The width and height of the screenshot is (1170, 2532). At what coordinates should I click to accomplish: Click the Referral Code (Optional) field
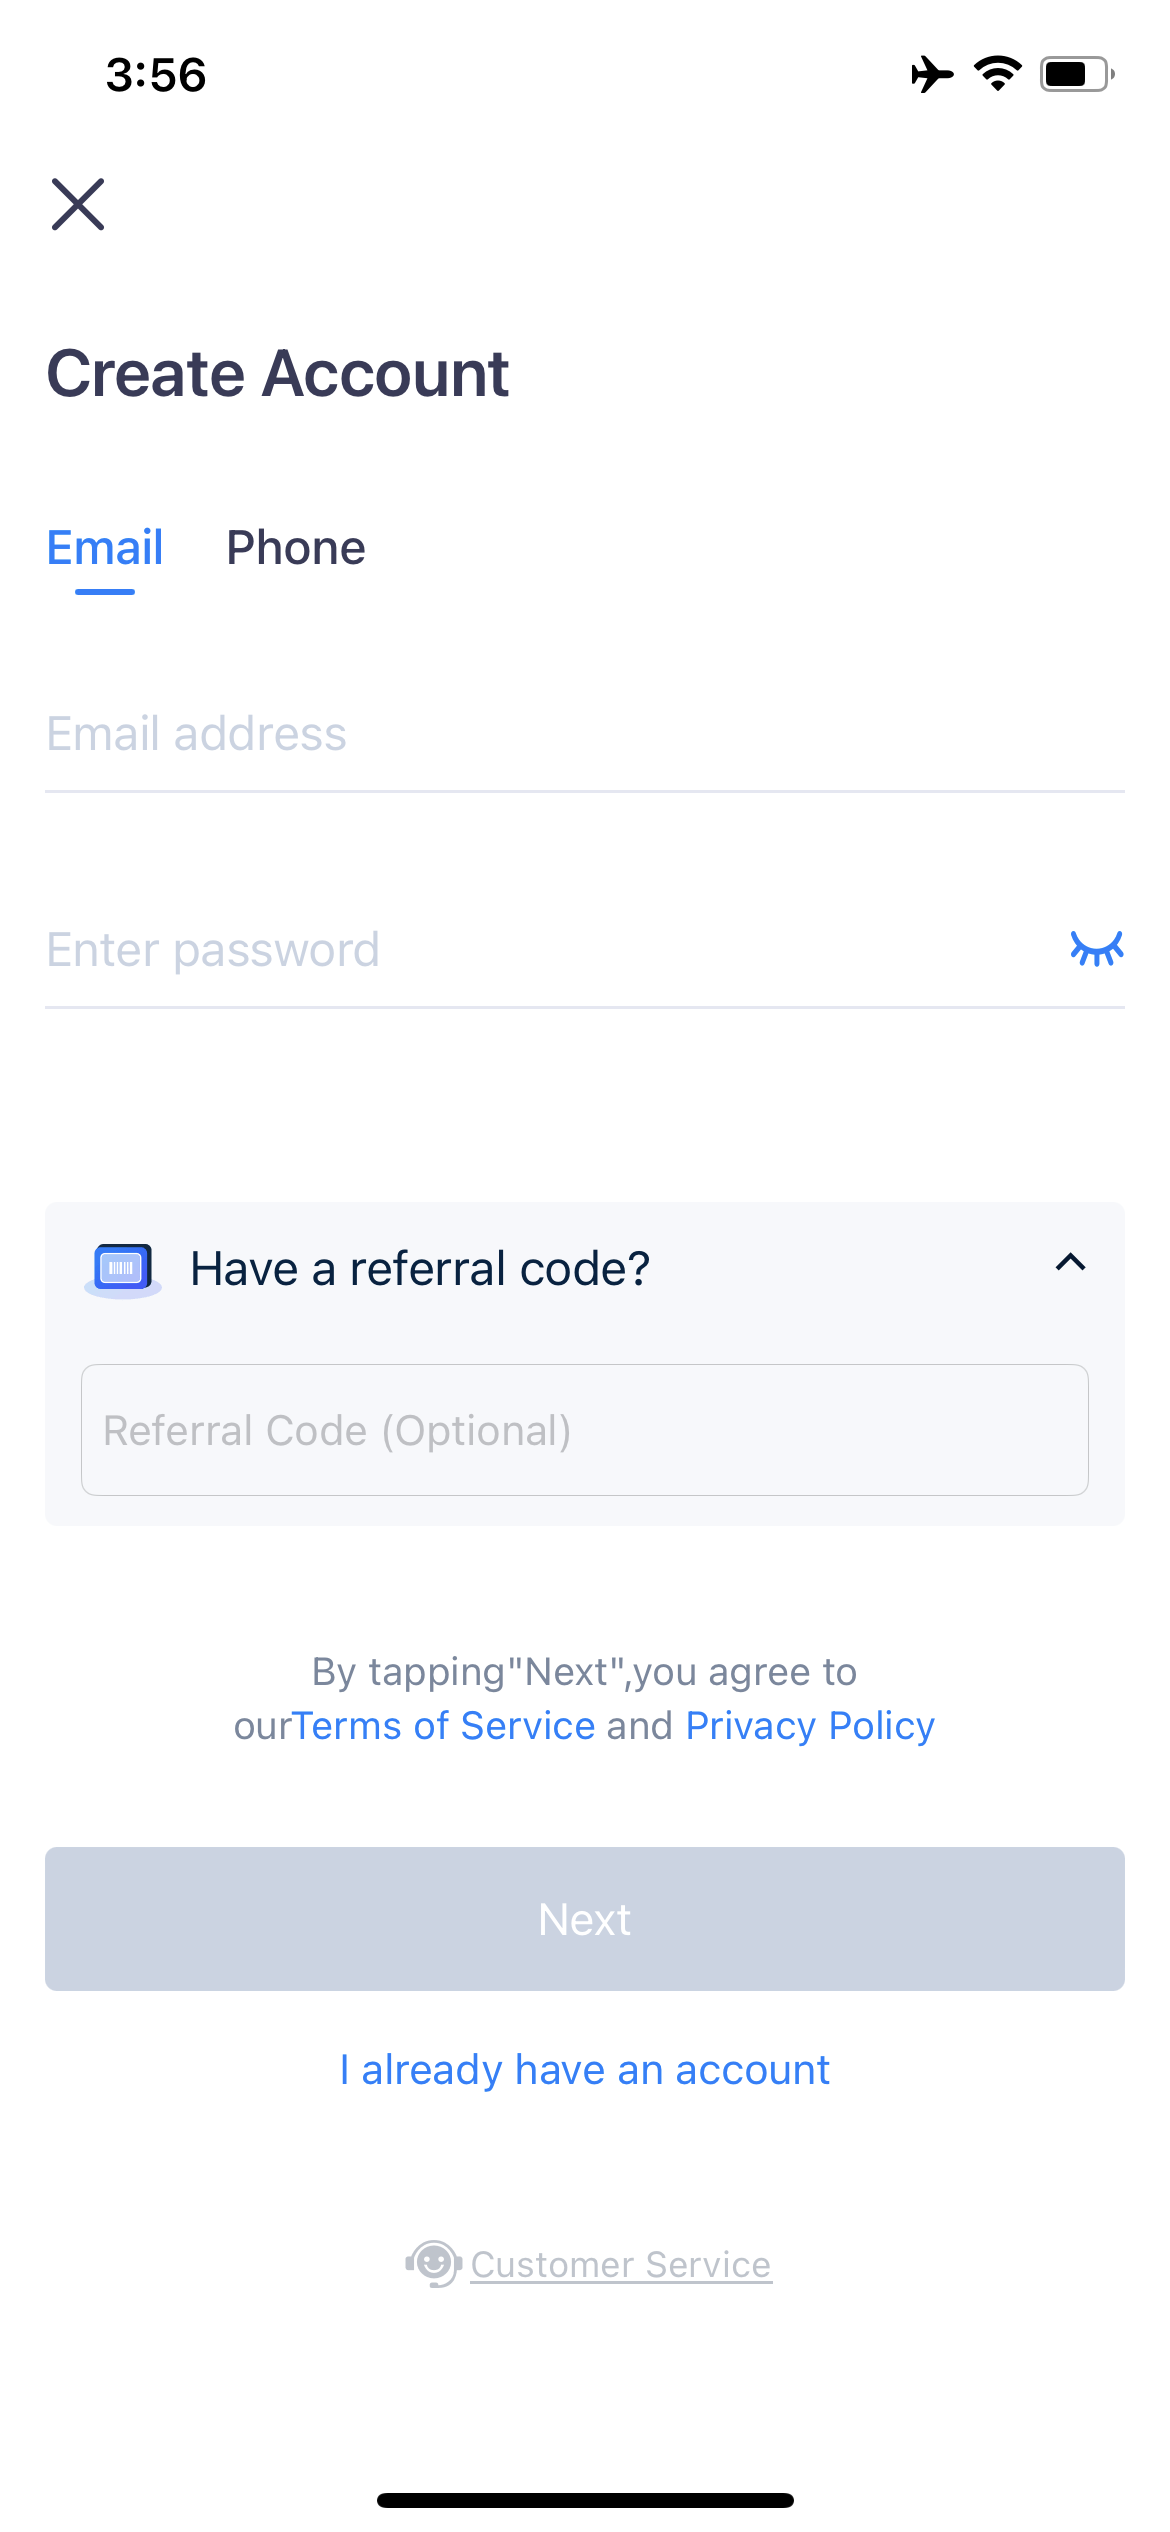[x=584, y=1430]
